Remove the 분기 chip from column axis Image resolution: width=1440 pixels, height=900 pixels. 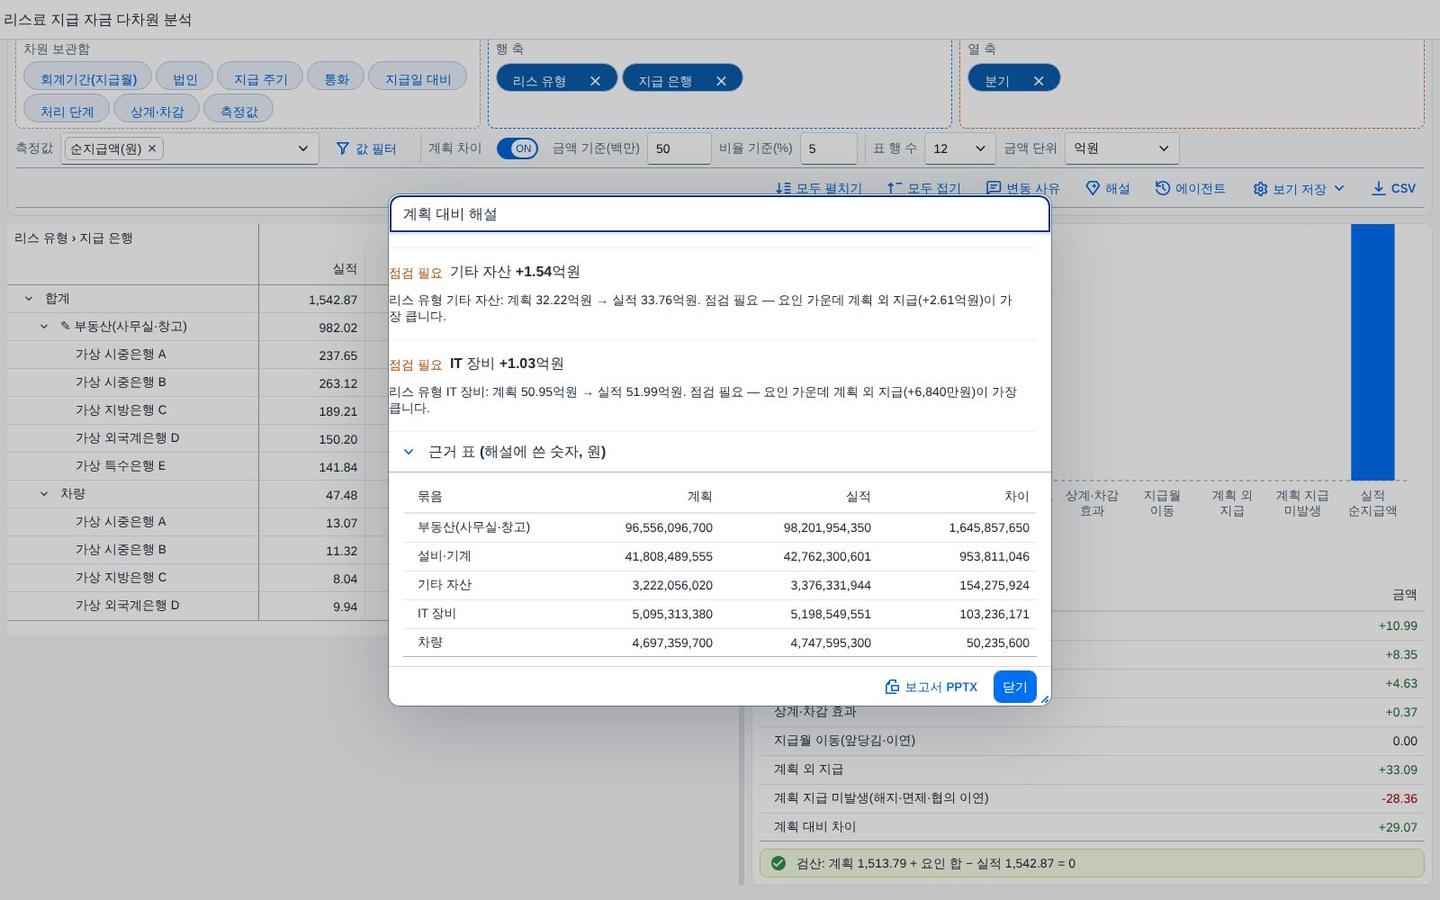[x=1038, y=81]
